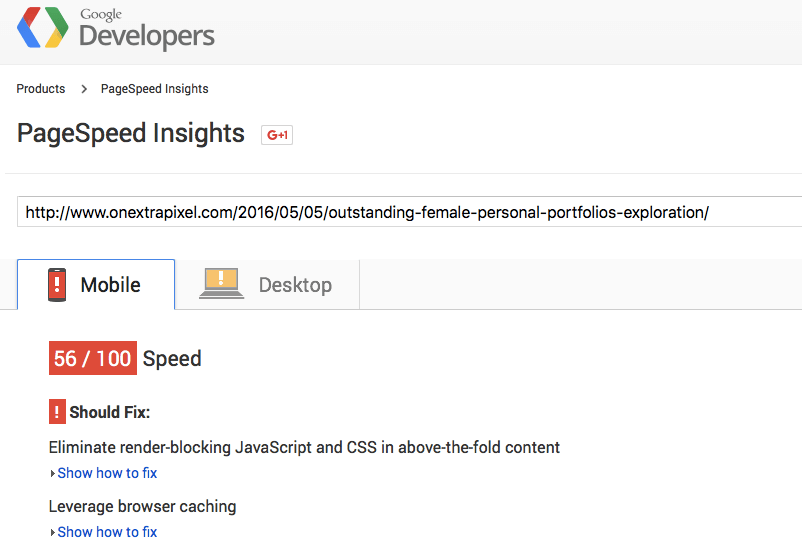The width and height of the screenshot is (802, 559).
Task: Click the URL input field
Action: click(x=409, y=212)
